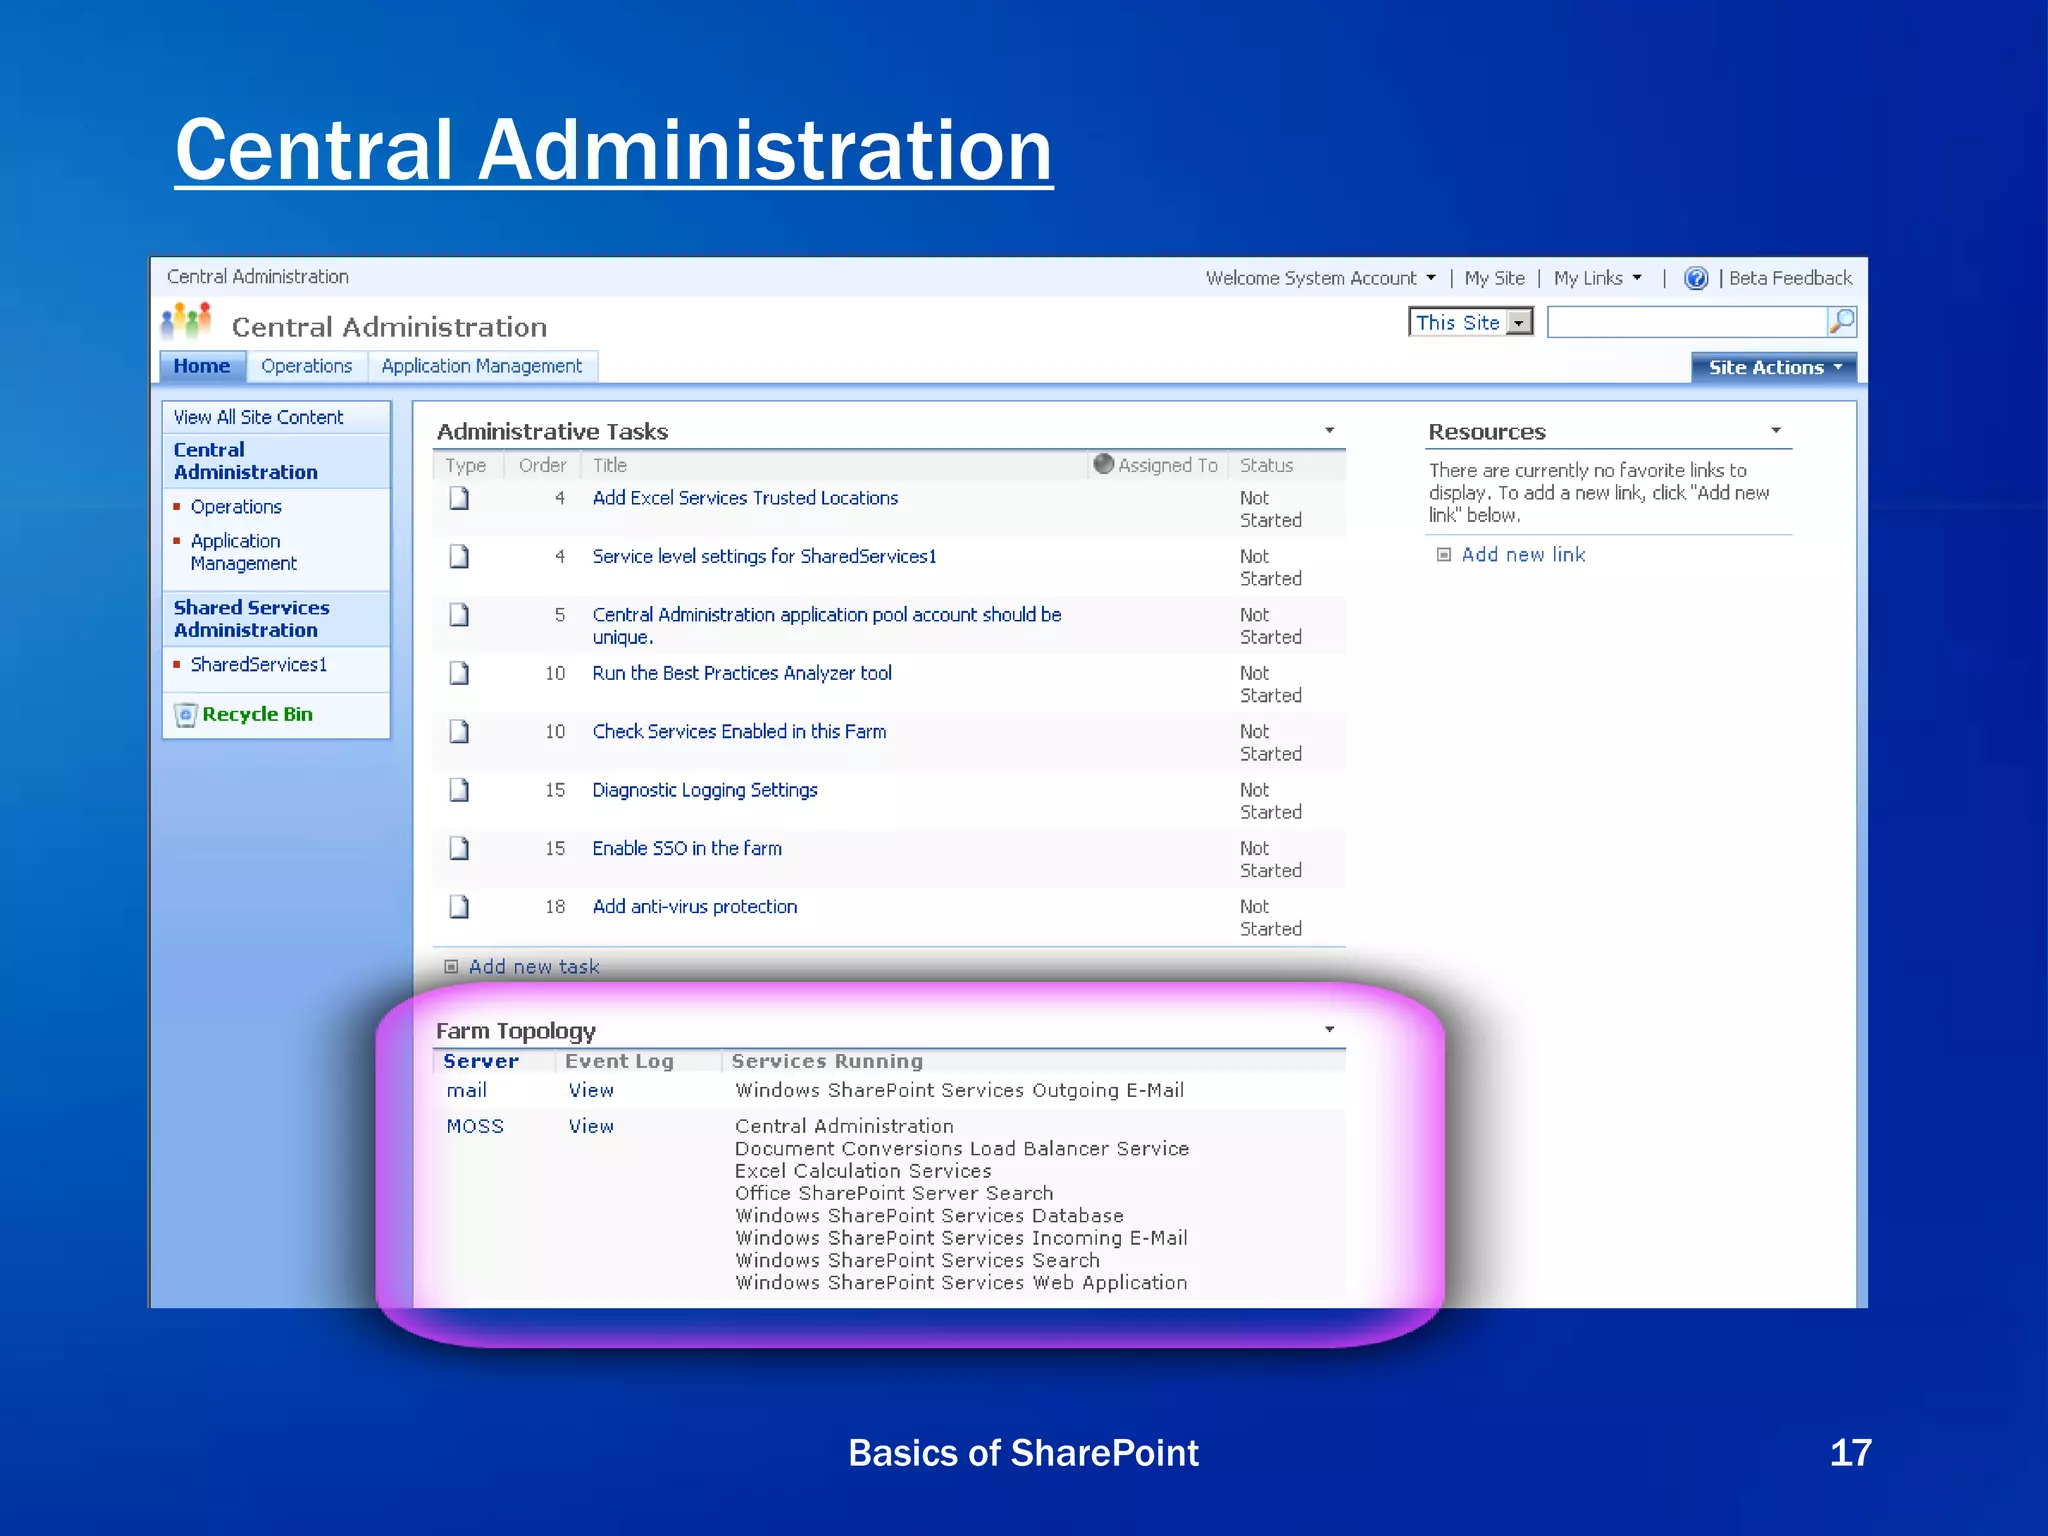Open SharedServices1 in sidebar
Viewport: 2048px width, 1536px height.
pos(258,665)
